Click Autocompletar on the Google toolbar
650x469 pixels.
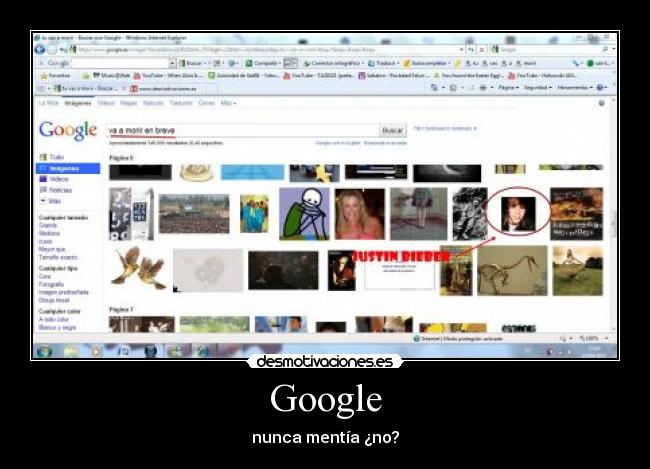(425, 63)
